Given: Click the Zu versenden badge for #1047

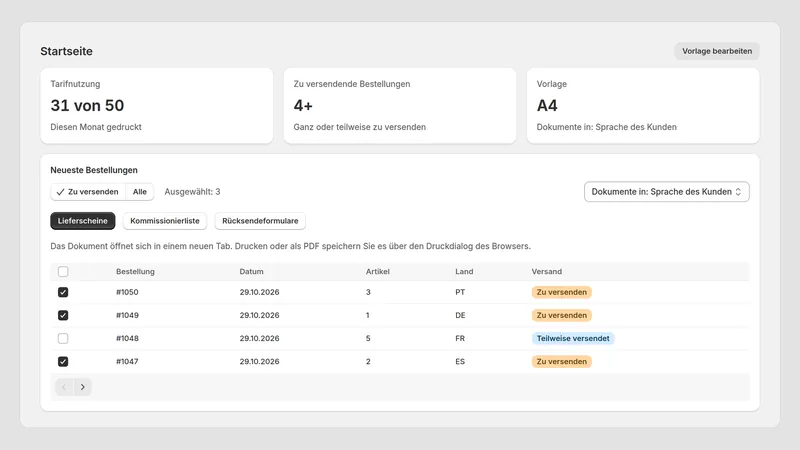Looking at the screenshot, I should tap(562, 361).
